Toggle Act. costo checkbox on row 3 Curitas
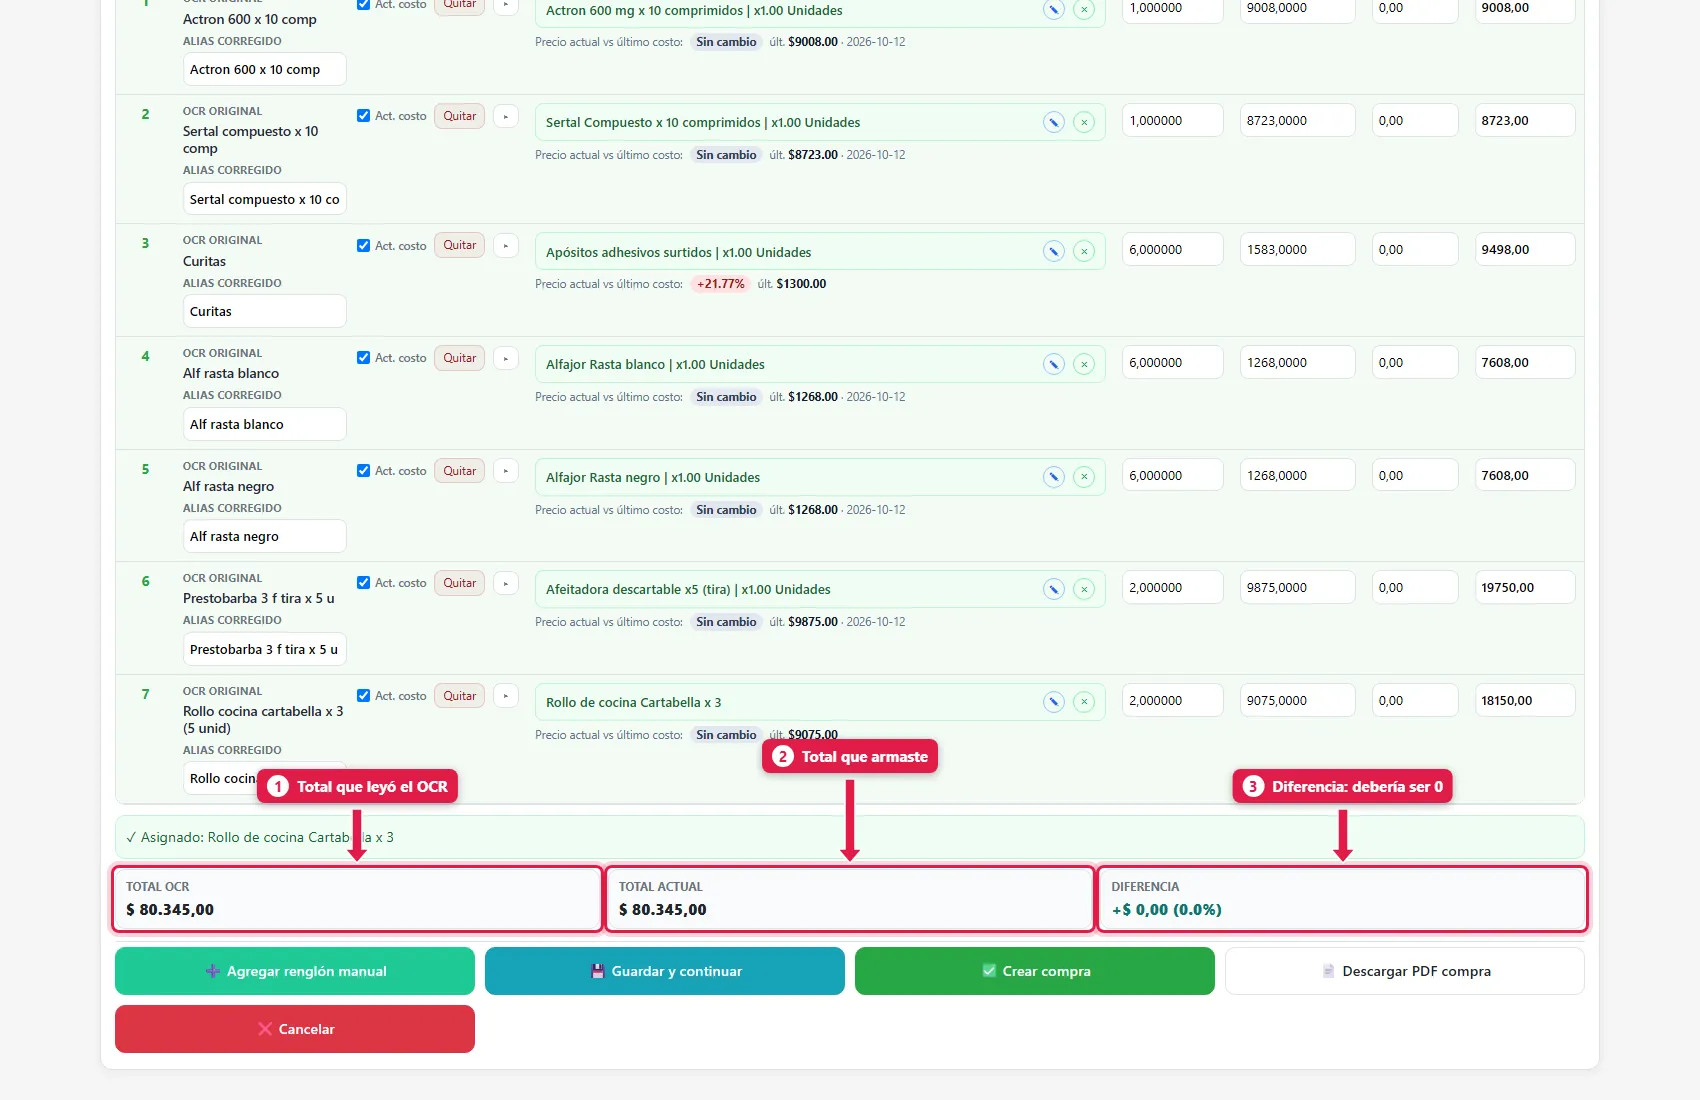Image resolution: width=1700 pixels, height=1100 pixels. coord(363,245)
